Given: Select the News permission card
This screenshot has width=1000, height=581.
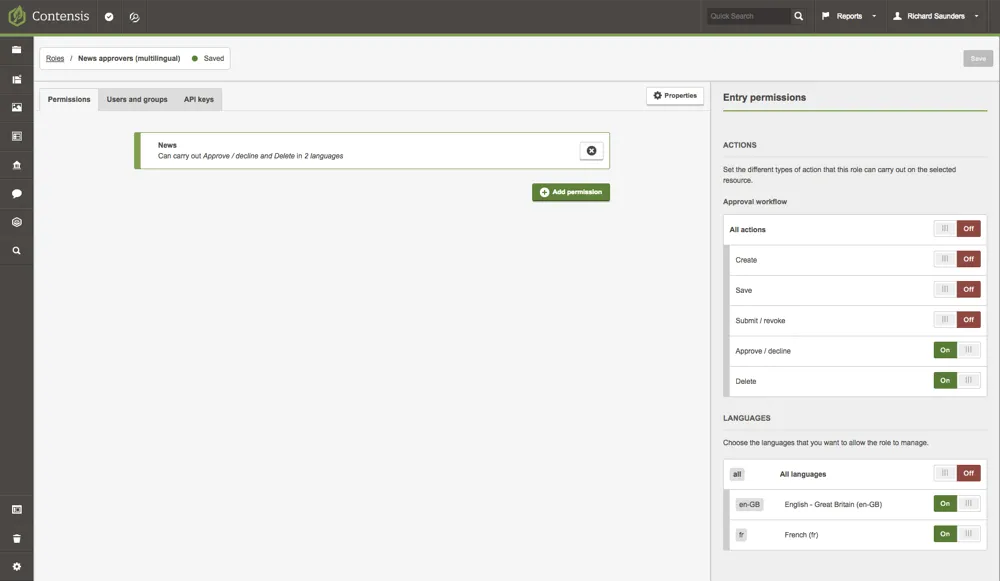Looking at the screenshot, I should click(372, 151).
